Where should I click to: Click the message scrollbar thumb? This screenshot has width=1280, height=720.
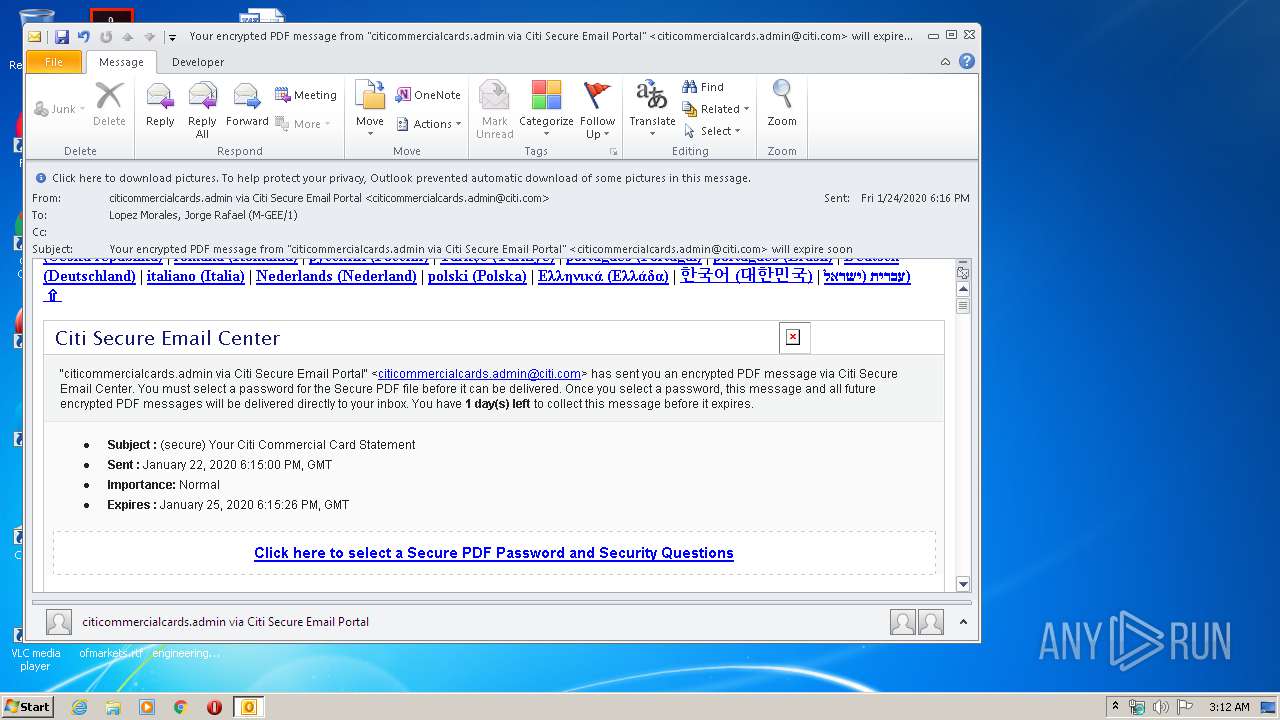point(963,306)
